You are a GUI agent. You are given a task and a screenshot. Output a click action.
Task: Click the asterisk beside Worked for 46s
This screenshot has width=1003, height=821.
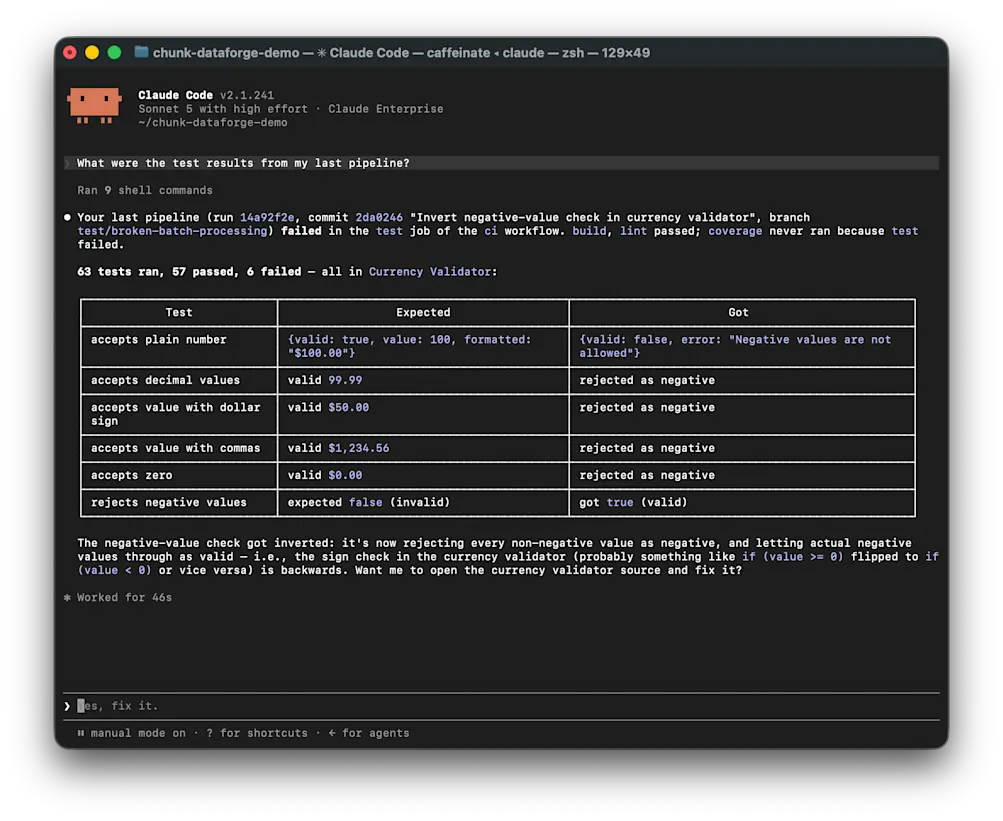pos(67,598)
